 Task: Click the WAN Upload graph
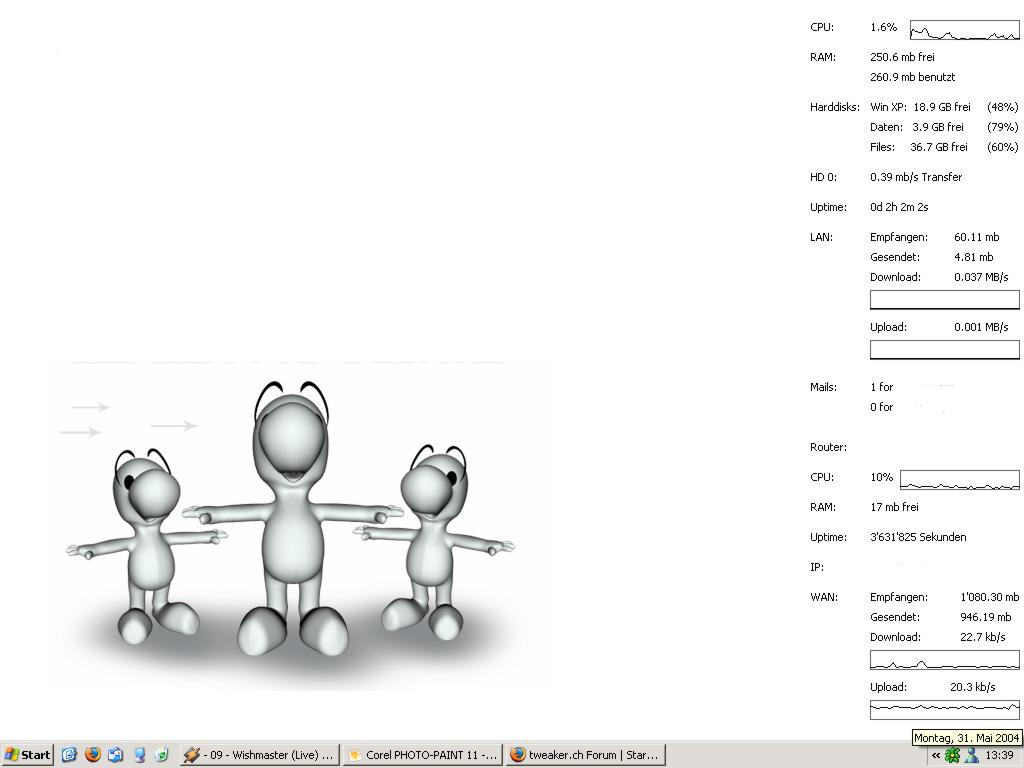click(x=944, y=710)
